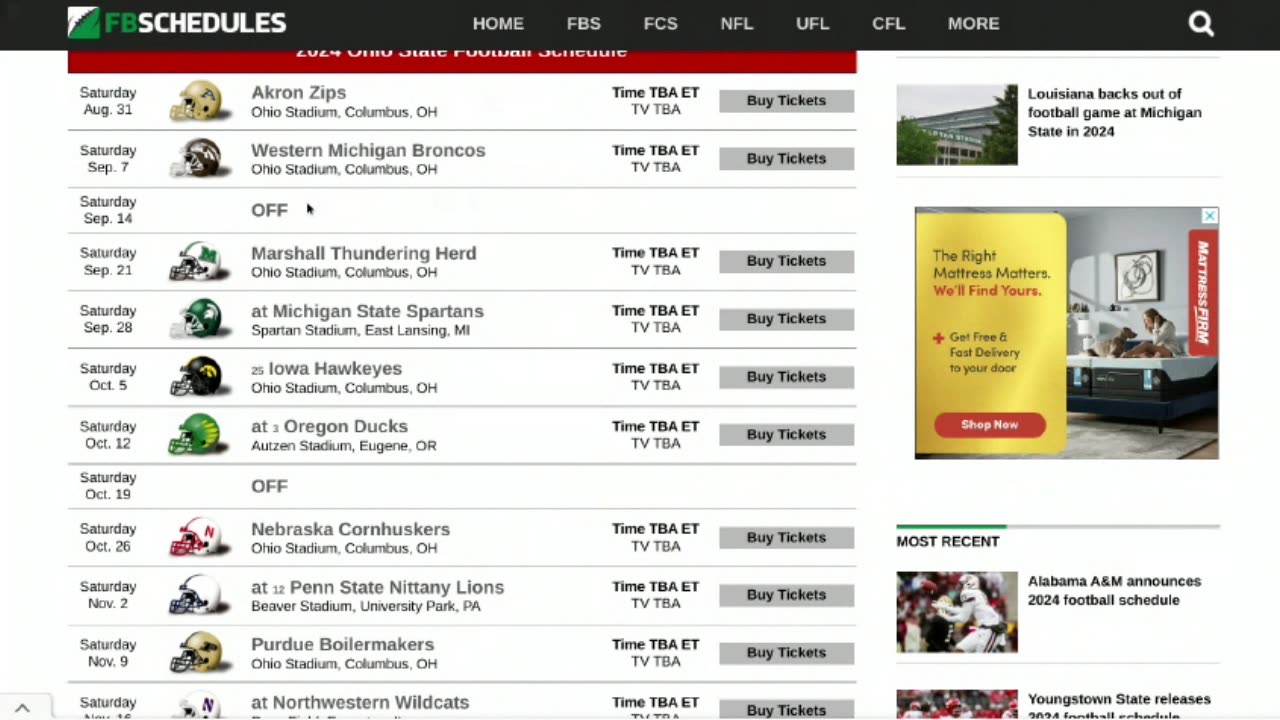Screen dimensions: 1280x720
Task: Open the Akron Zips team link
Action: [x=298, y=92]
